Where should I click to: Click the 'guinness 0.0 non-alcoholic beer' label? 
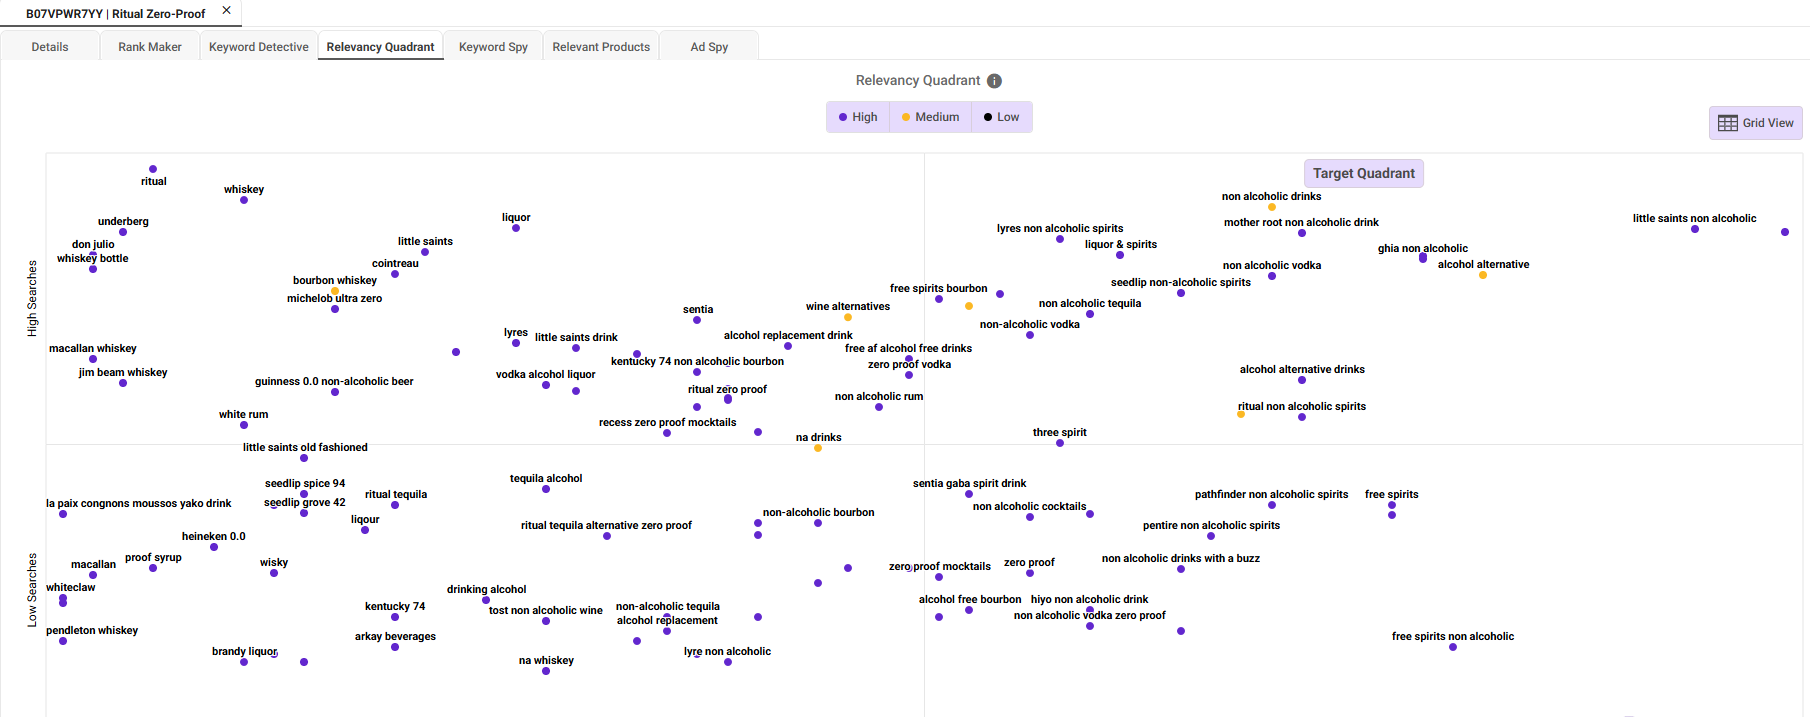click(x=334, y=381)
